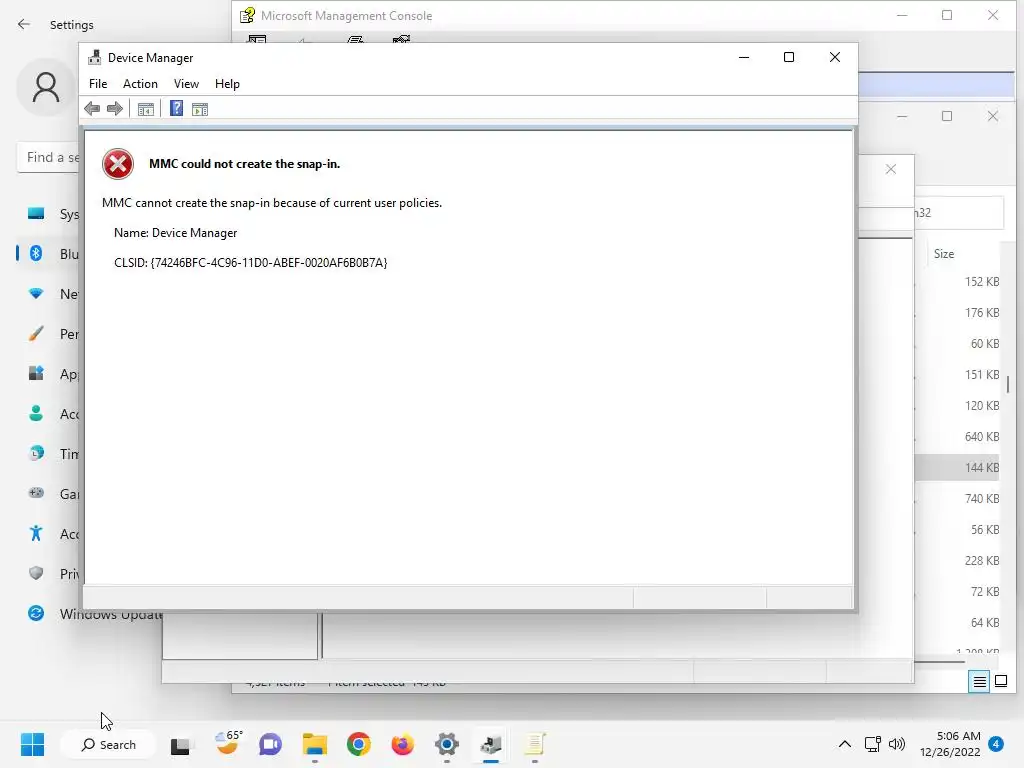Image resolution: width=1024 pixels, height=768 pixels.
Task: Toggle Show/Hide Console Tree toolbar icon
Action: (x=146, y=109)
